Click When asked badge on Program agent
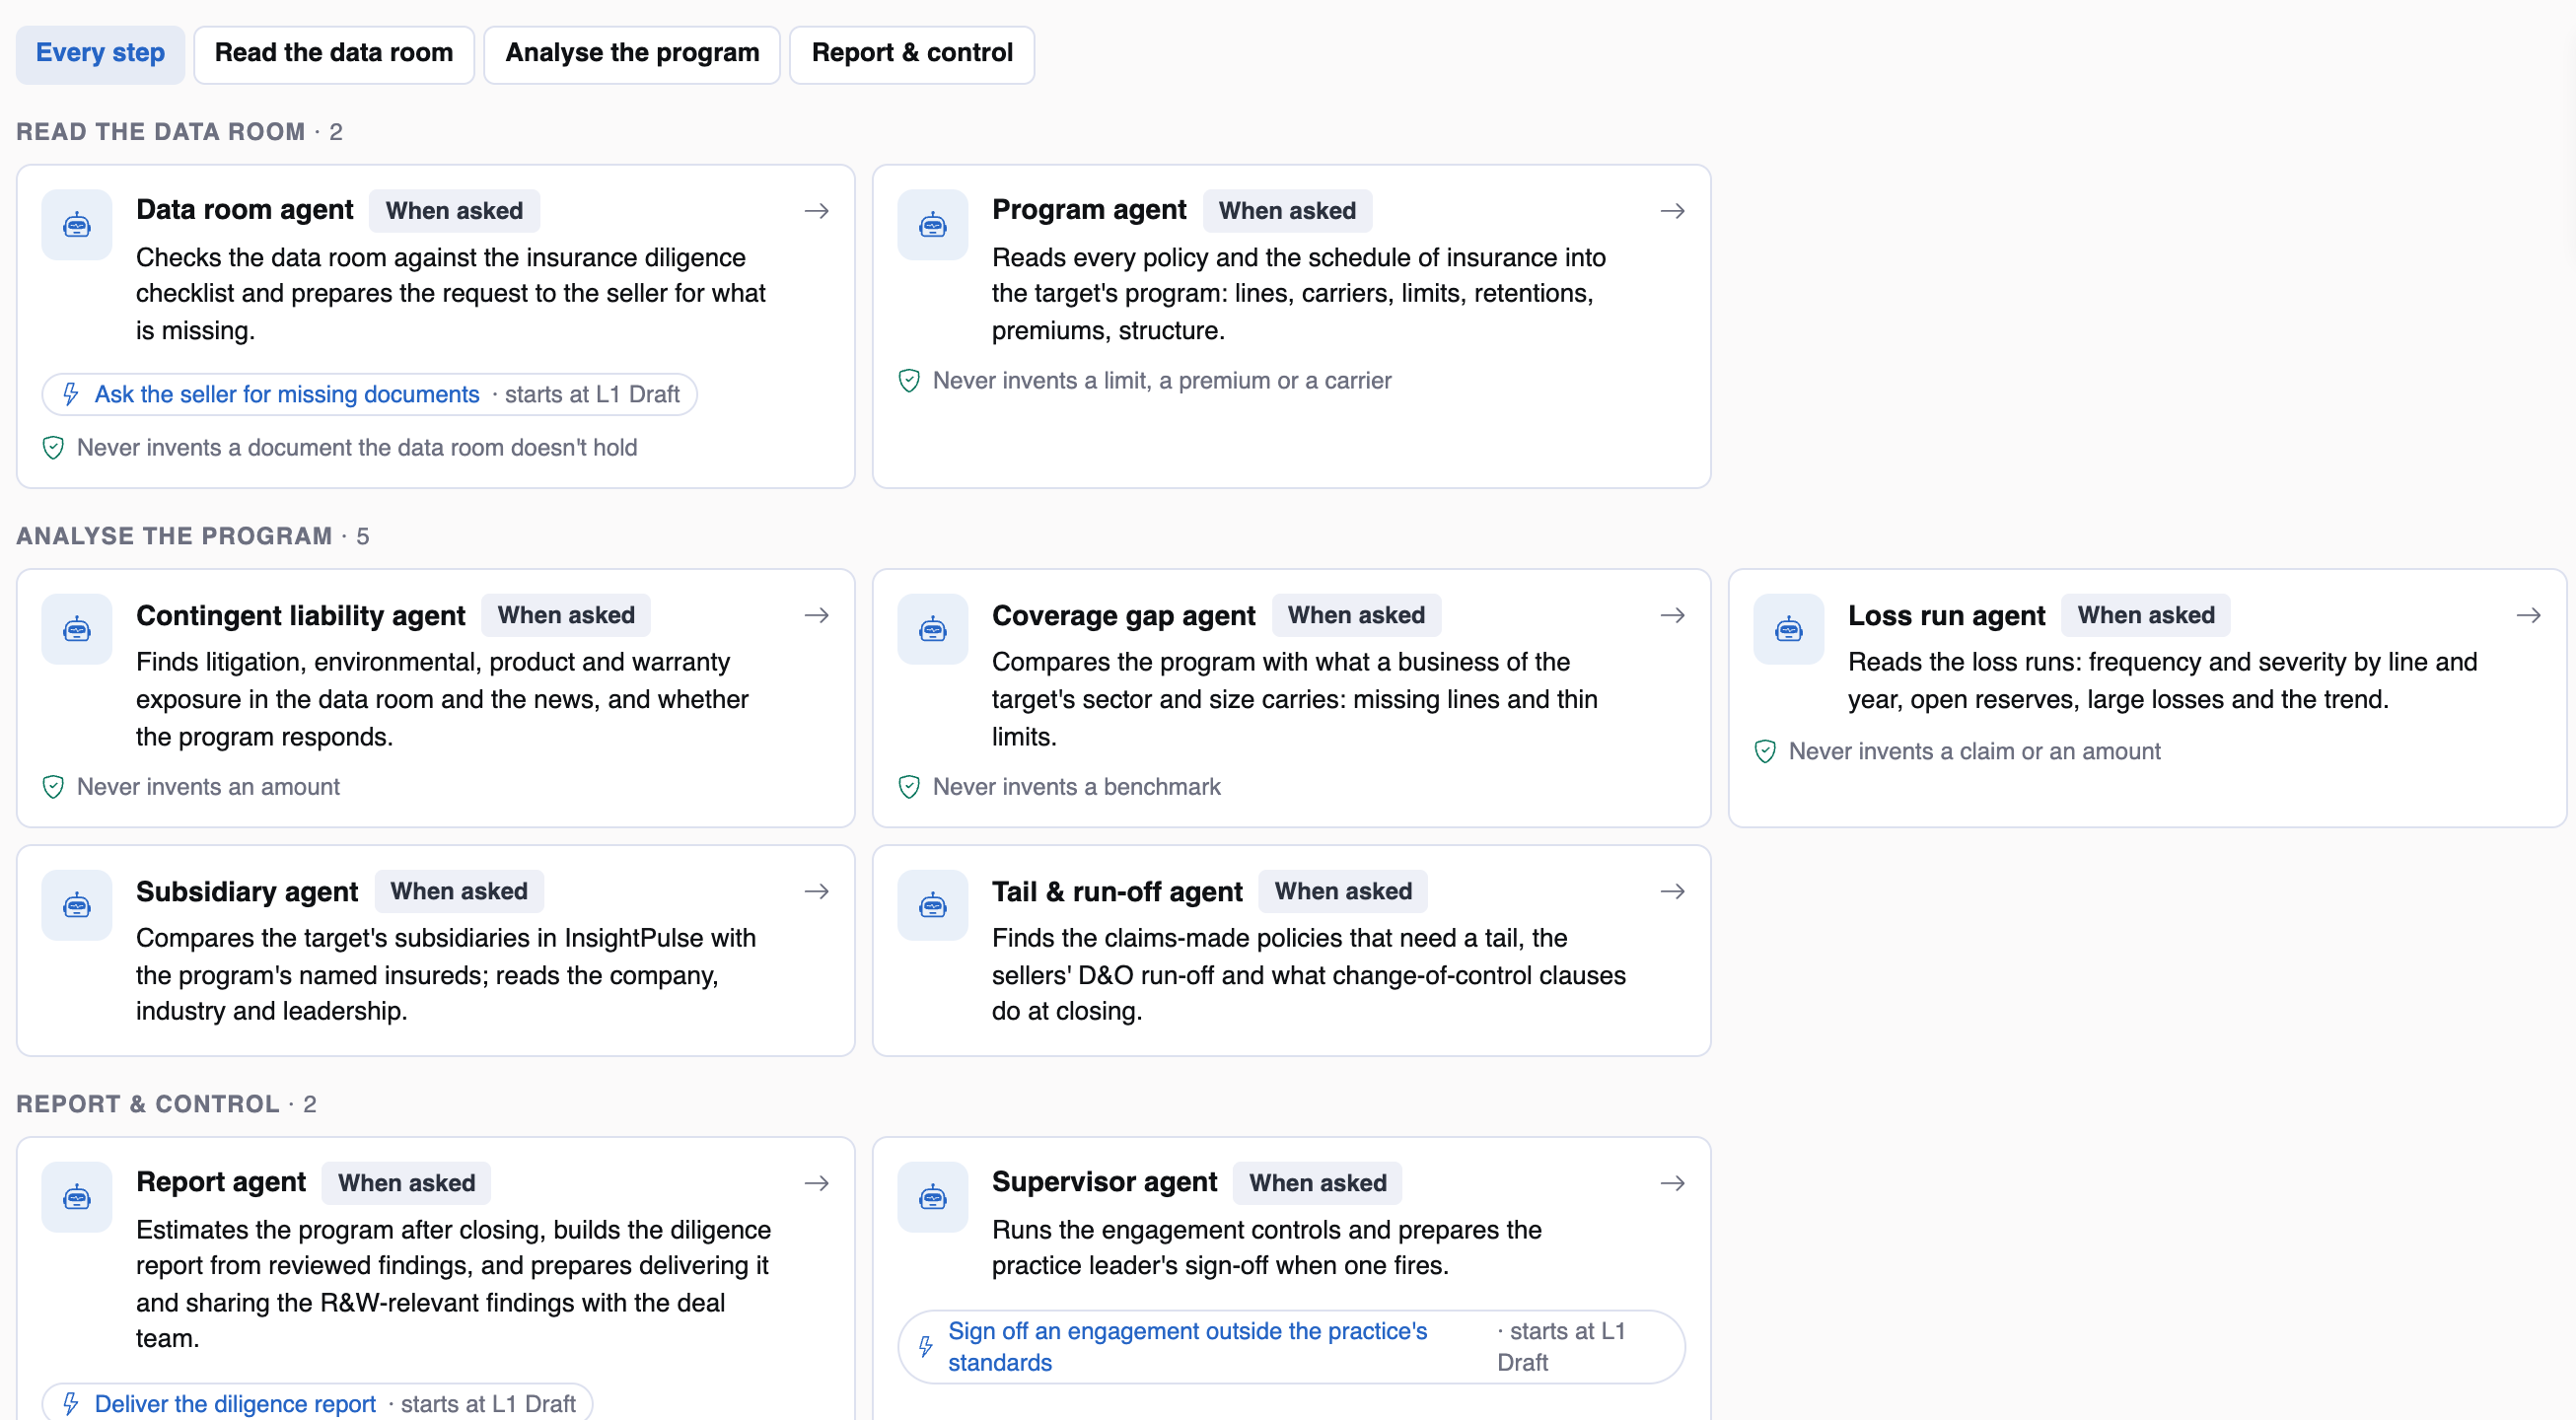 coord(1287,211)
